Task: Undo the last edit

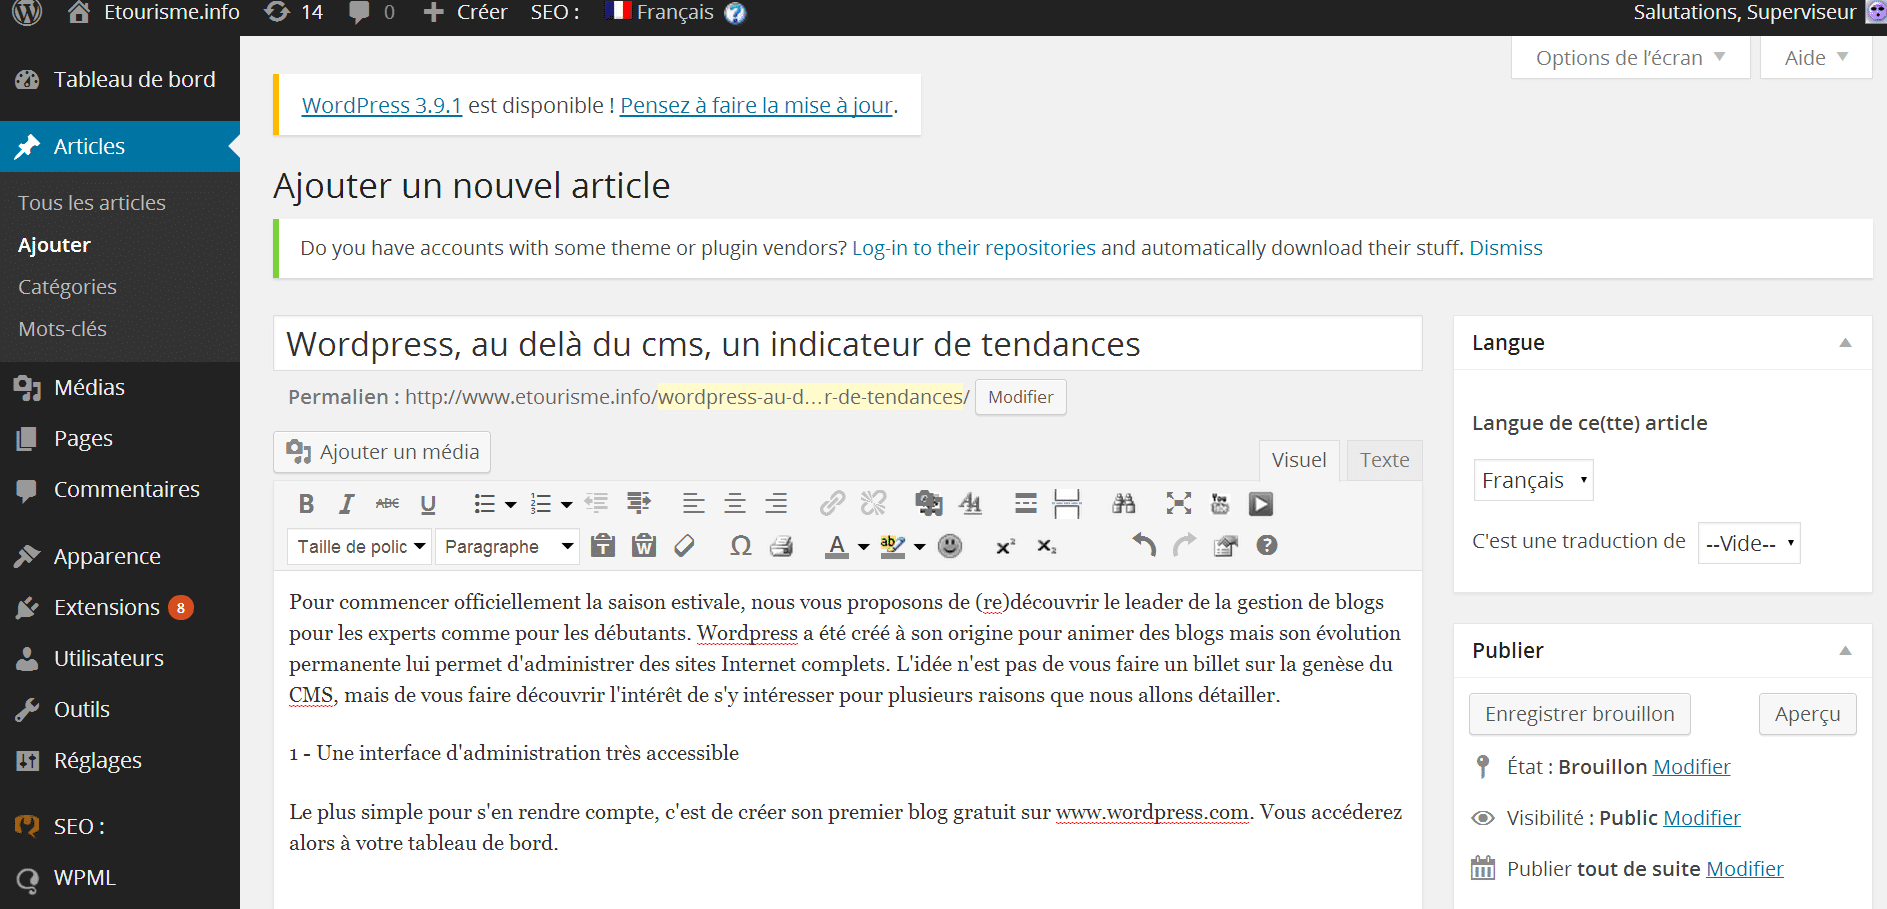Action: point(1144,545)
